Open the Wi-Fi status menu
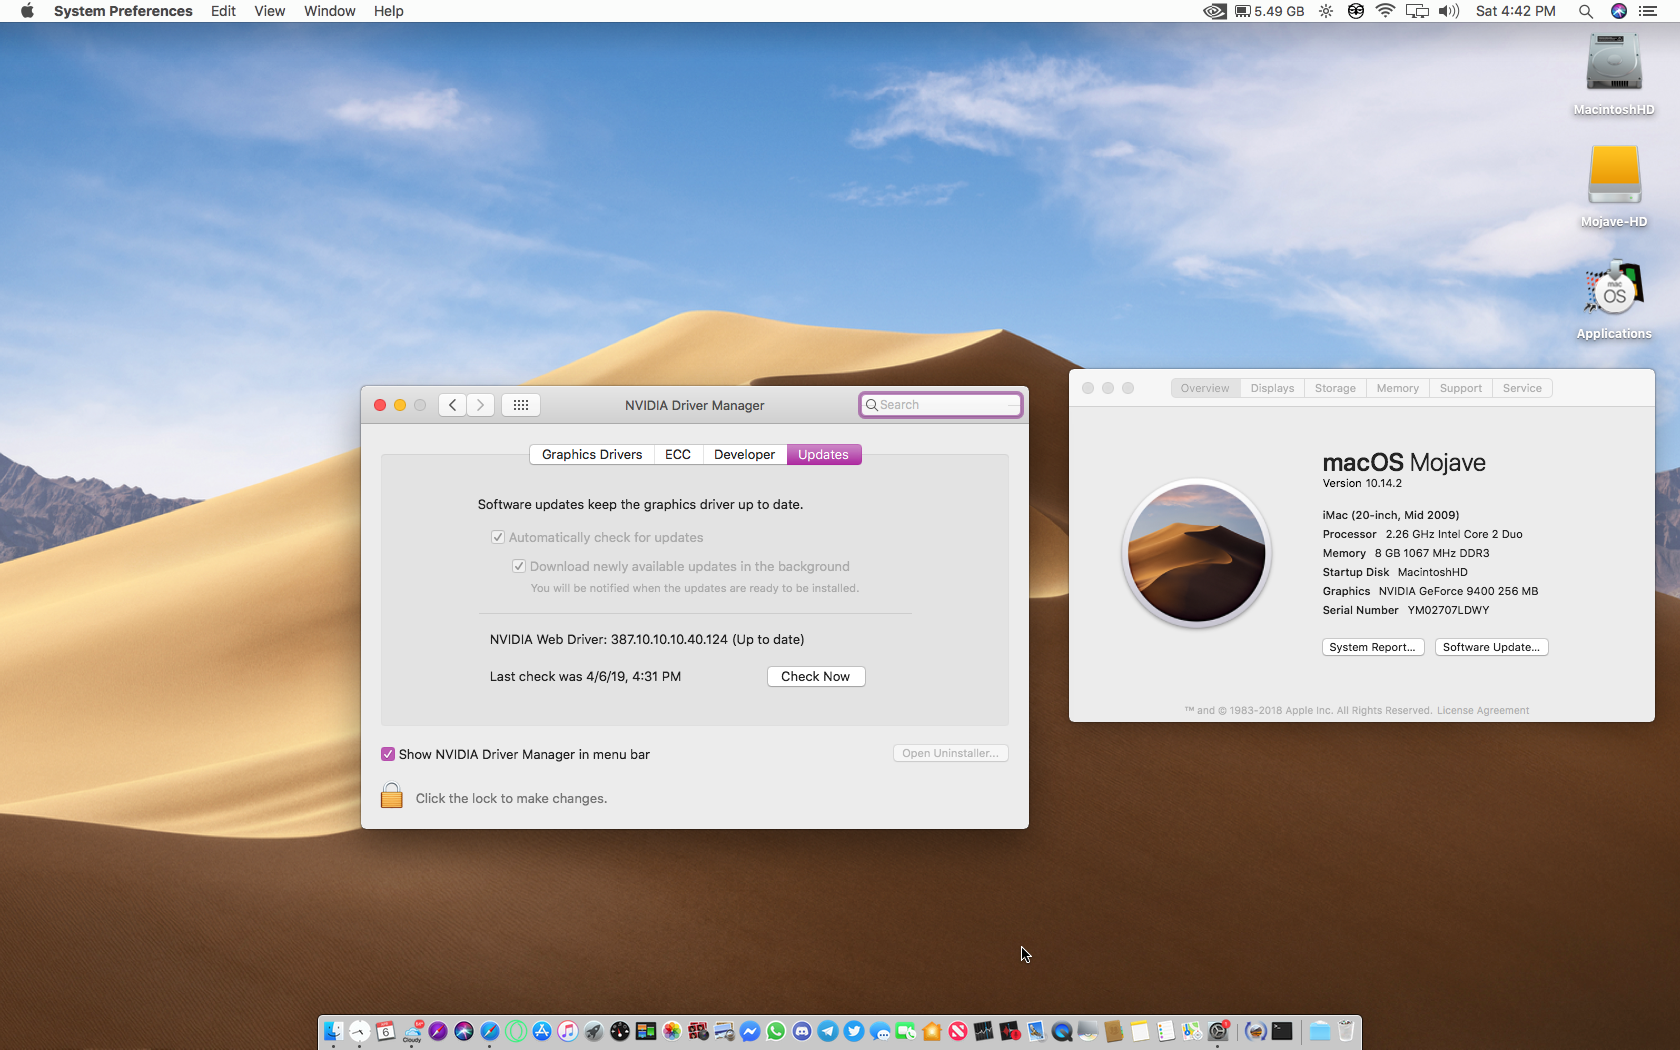 coord(1385,11)
